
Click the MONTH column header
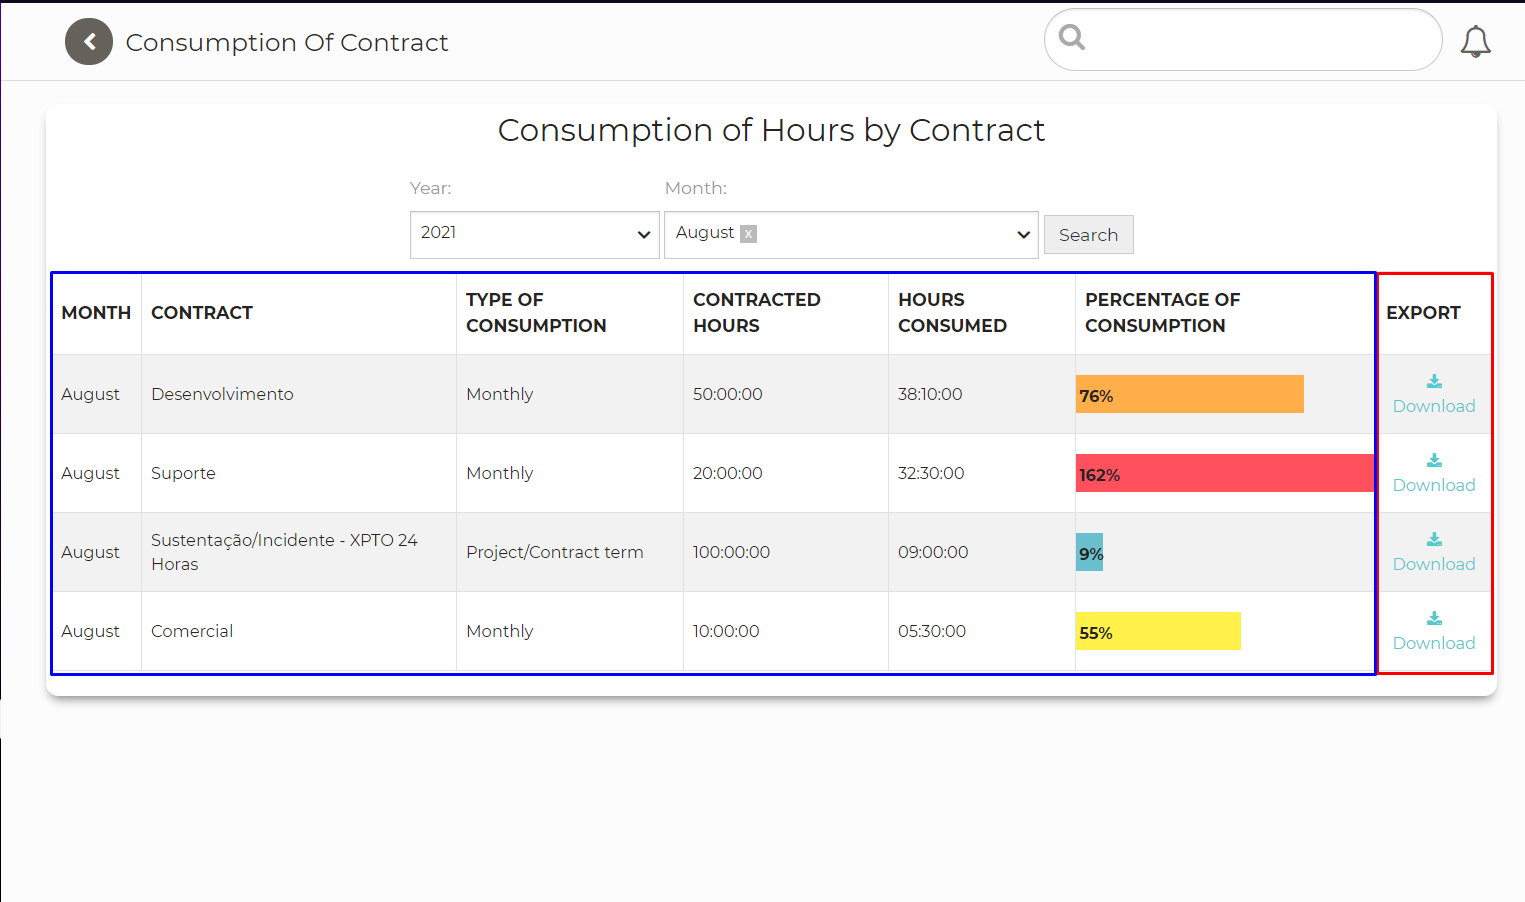pyautogui.click(x=96, y=313)
